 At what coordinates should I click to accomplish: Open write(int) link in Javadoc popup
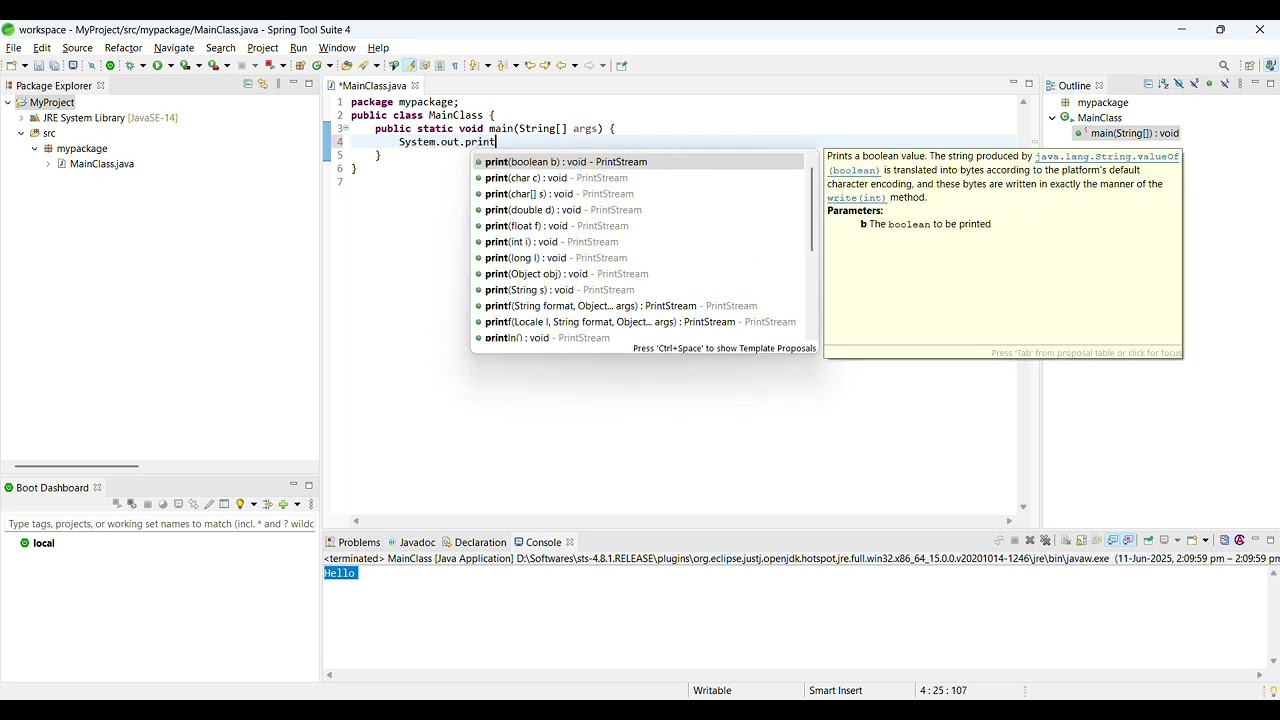click(x=856, y=198)
